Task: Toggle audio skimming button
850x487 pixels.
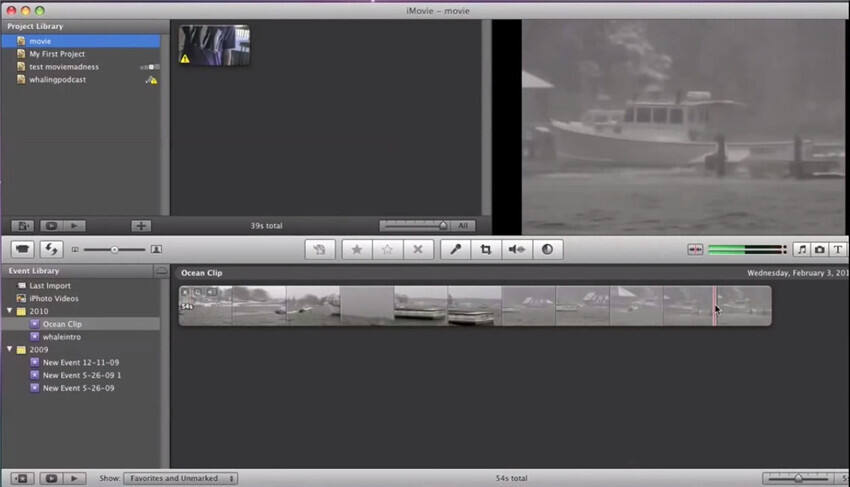Action: click(695, 249)
